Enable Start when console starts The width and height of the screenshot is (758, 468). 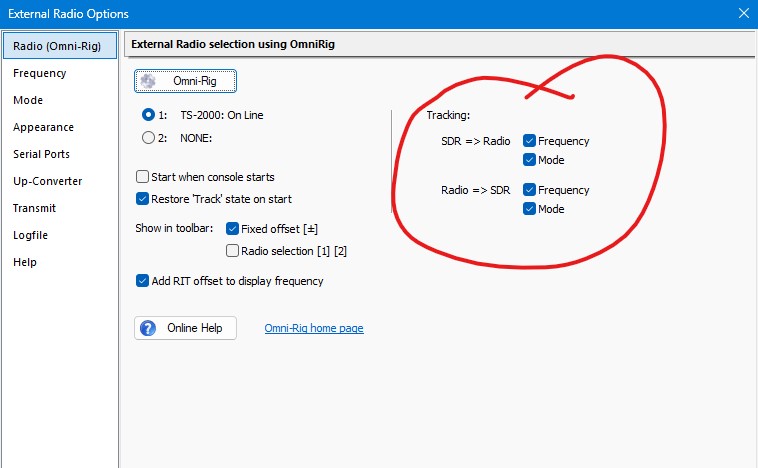tap(142, 176)
